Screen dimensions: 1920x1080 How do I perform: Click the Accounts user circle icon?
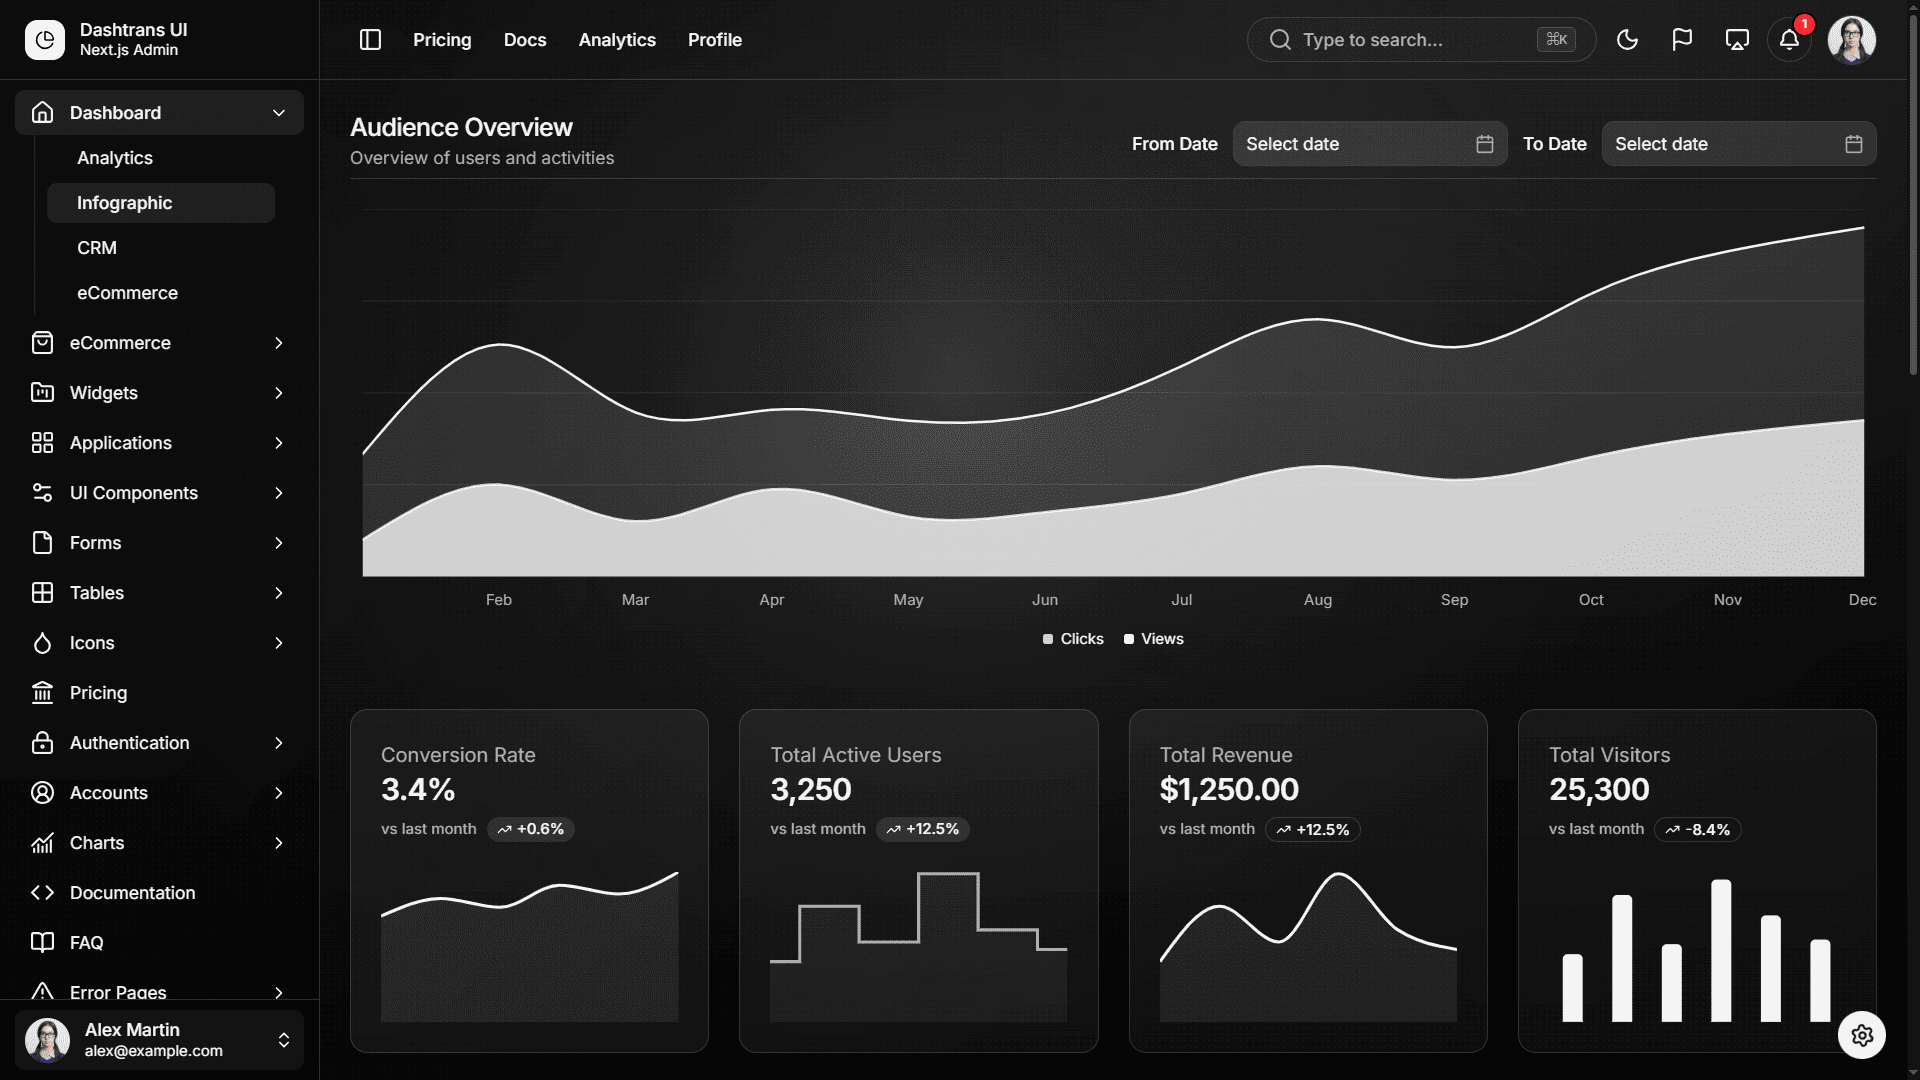42,793
